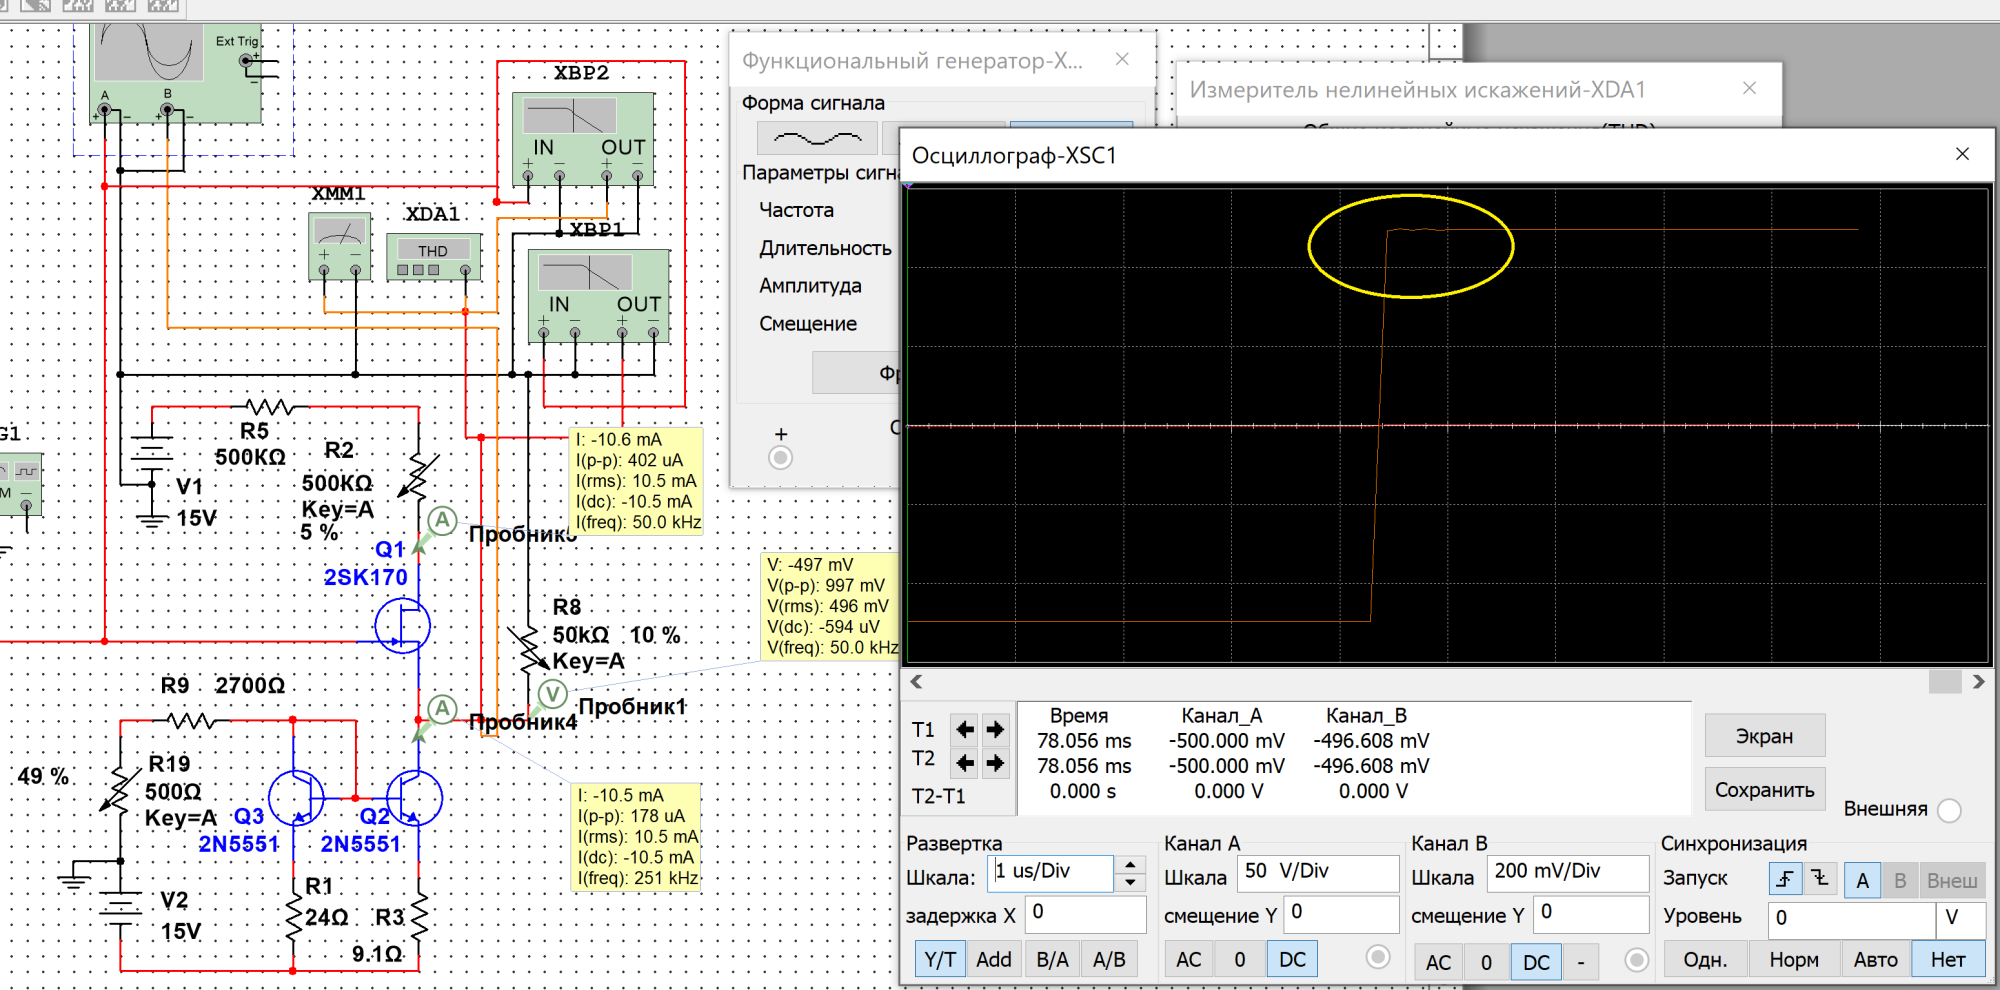The width and height of the screenshot is (2000, 990).
Task: Open the XDA1 THD analyzer instrument
Action: [434, 257]
